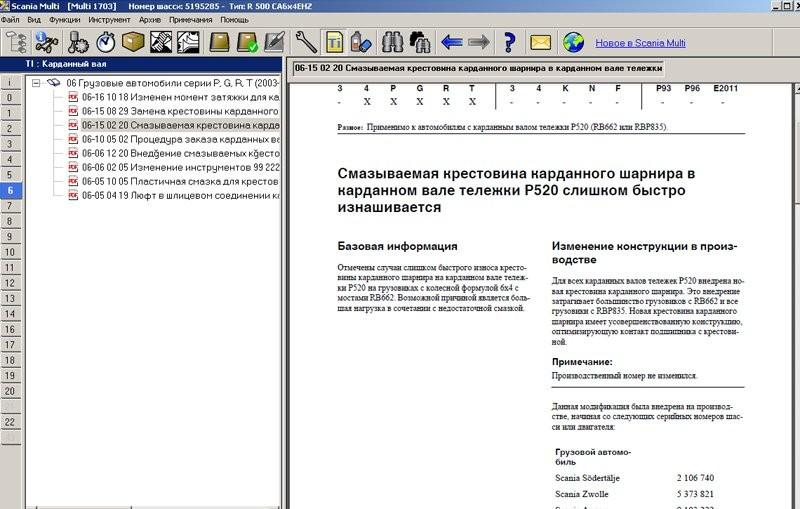Open the brown book with green checkmark

pos(247,42)
